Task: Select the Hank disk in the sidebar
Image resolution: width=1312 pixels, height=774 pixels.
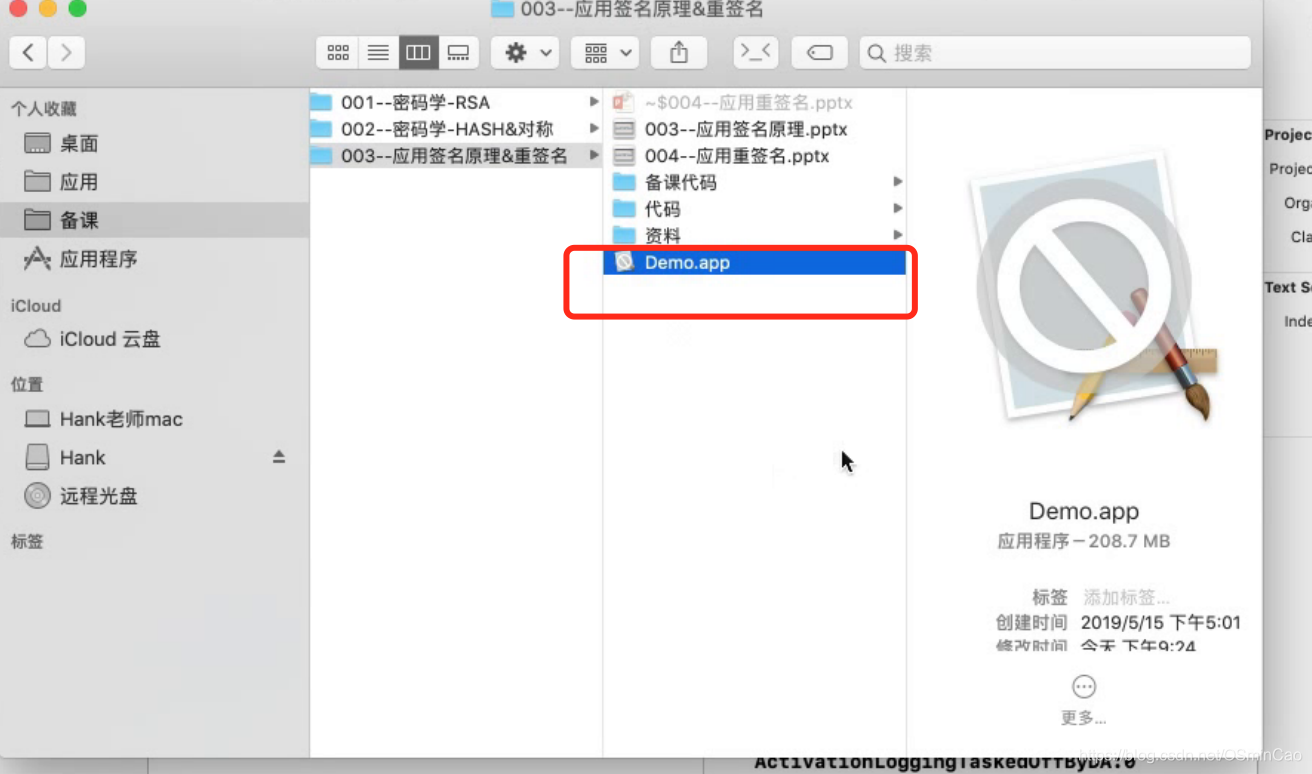Action: pyautogui.click(x=154, y=457)
